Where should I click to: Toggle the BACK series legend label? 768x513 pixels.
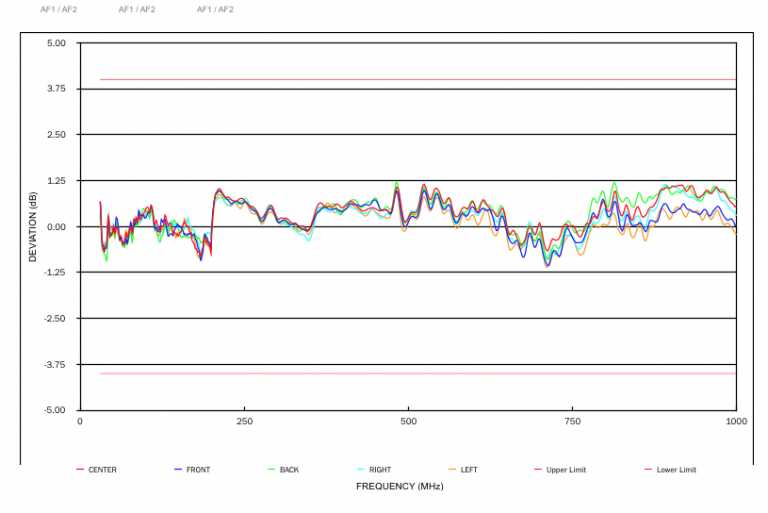click(x=289, y=469)
